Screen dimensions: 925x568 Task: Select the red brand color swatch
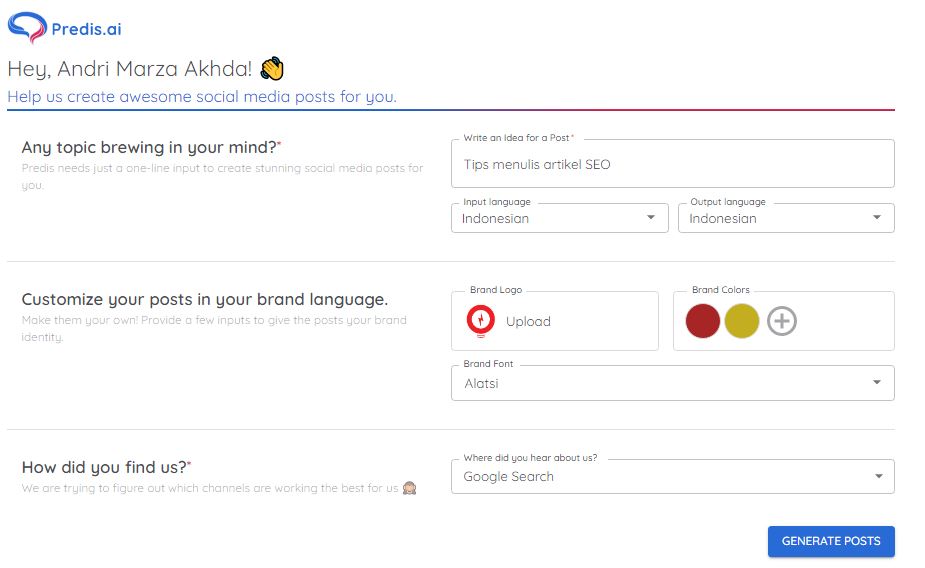(x=703, y=321)
